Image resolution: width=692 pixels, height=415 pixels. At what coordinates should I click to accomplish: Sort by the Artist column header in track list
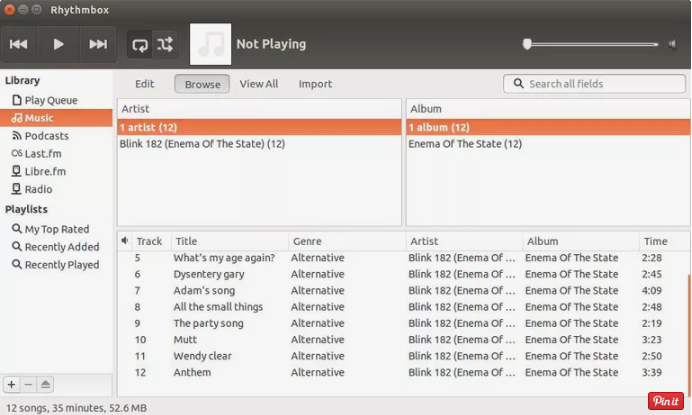464,241
